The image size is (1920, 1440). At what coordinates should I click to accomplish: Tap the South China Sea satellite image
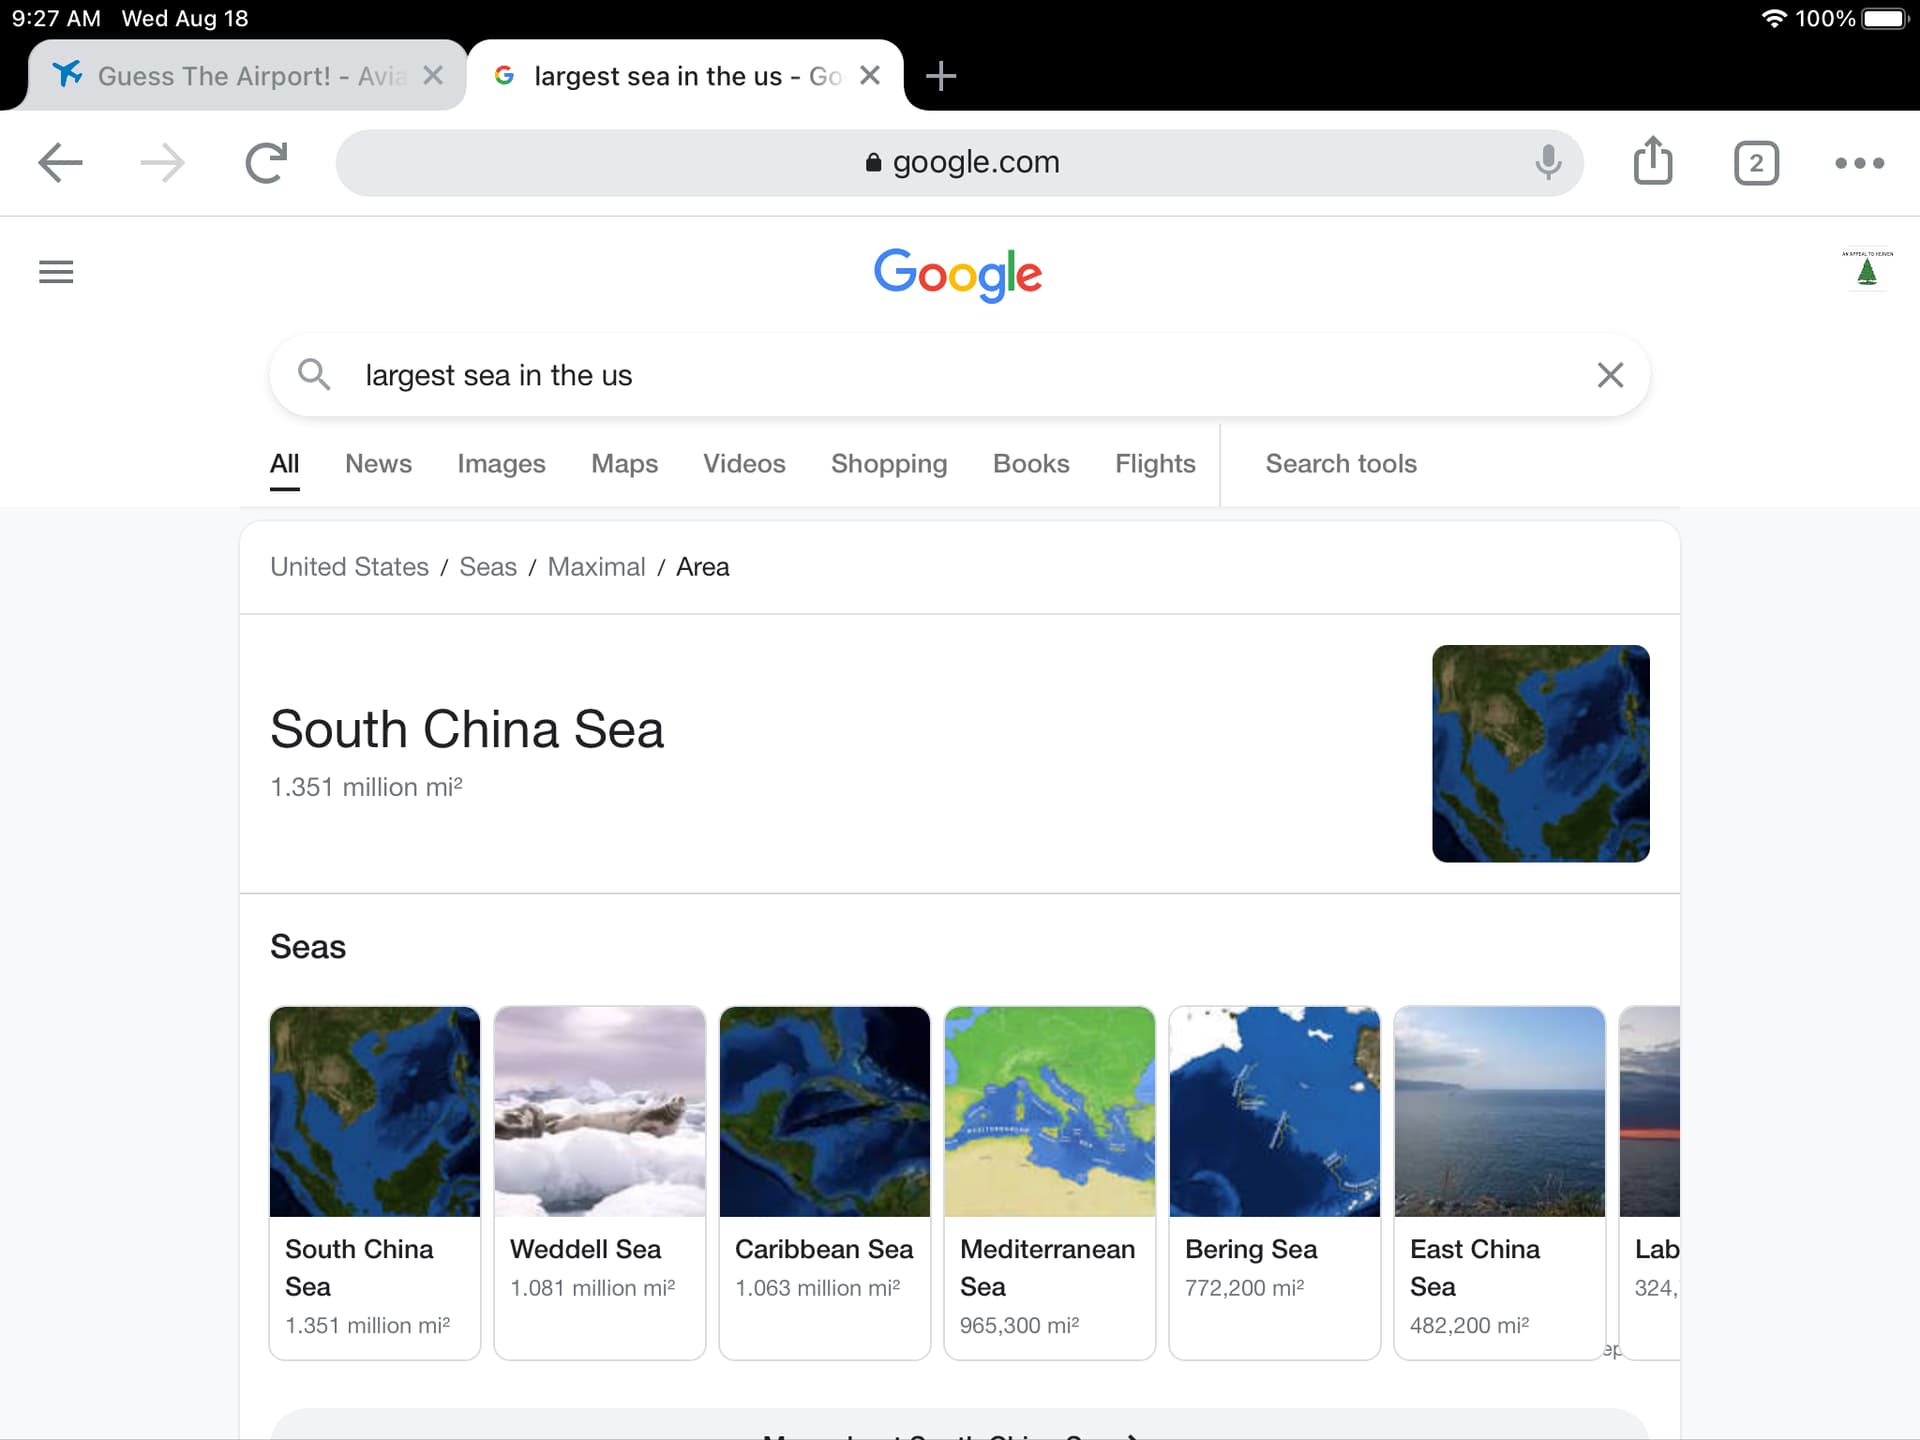click(1540, 753)
